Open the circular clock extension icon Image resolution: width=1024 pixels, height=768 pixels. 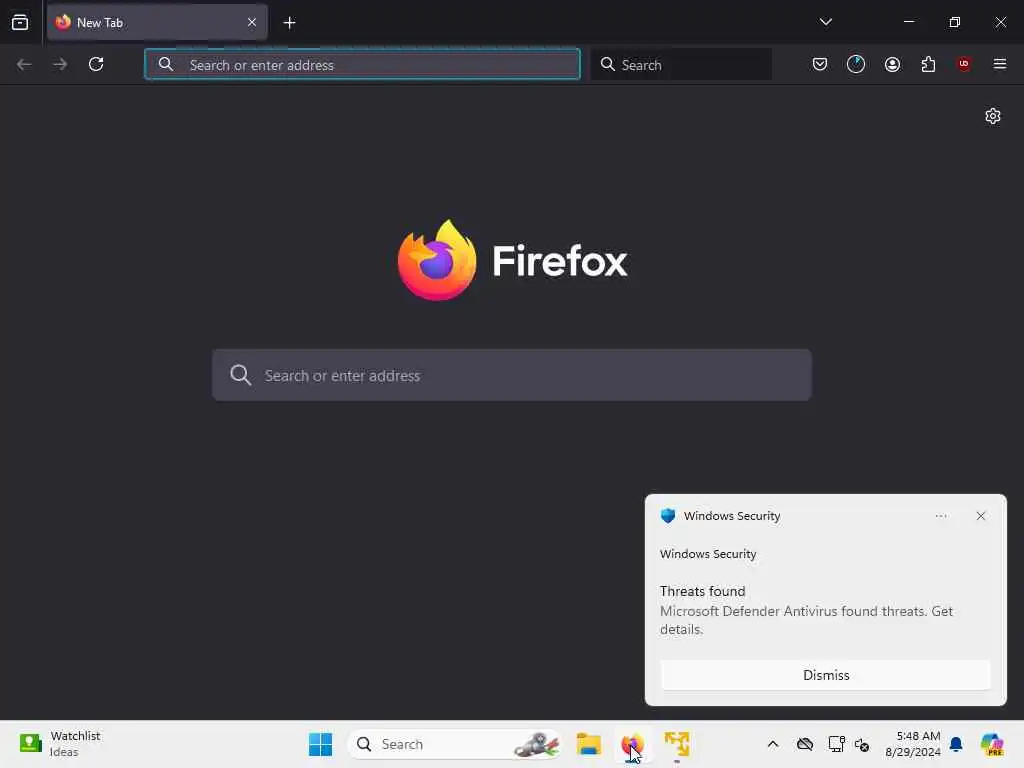(x=856, y=64)
